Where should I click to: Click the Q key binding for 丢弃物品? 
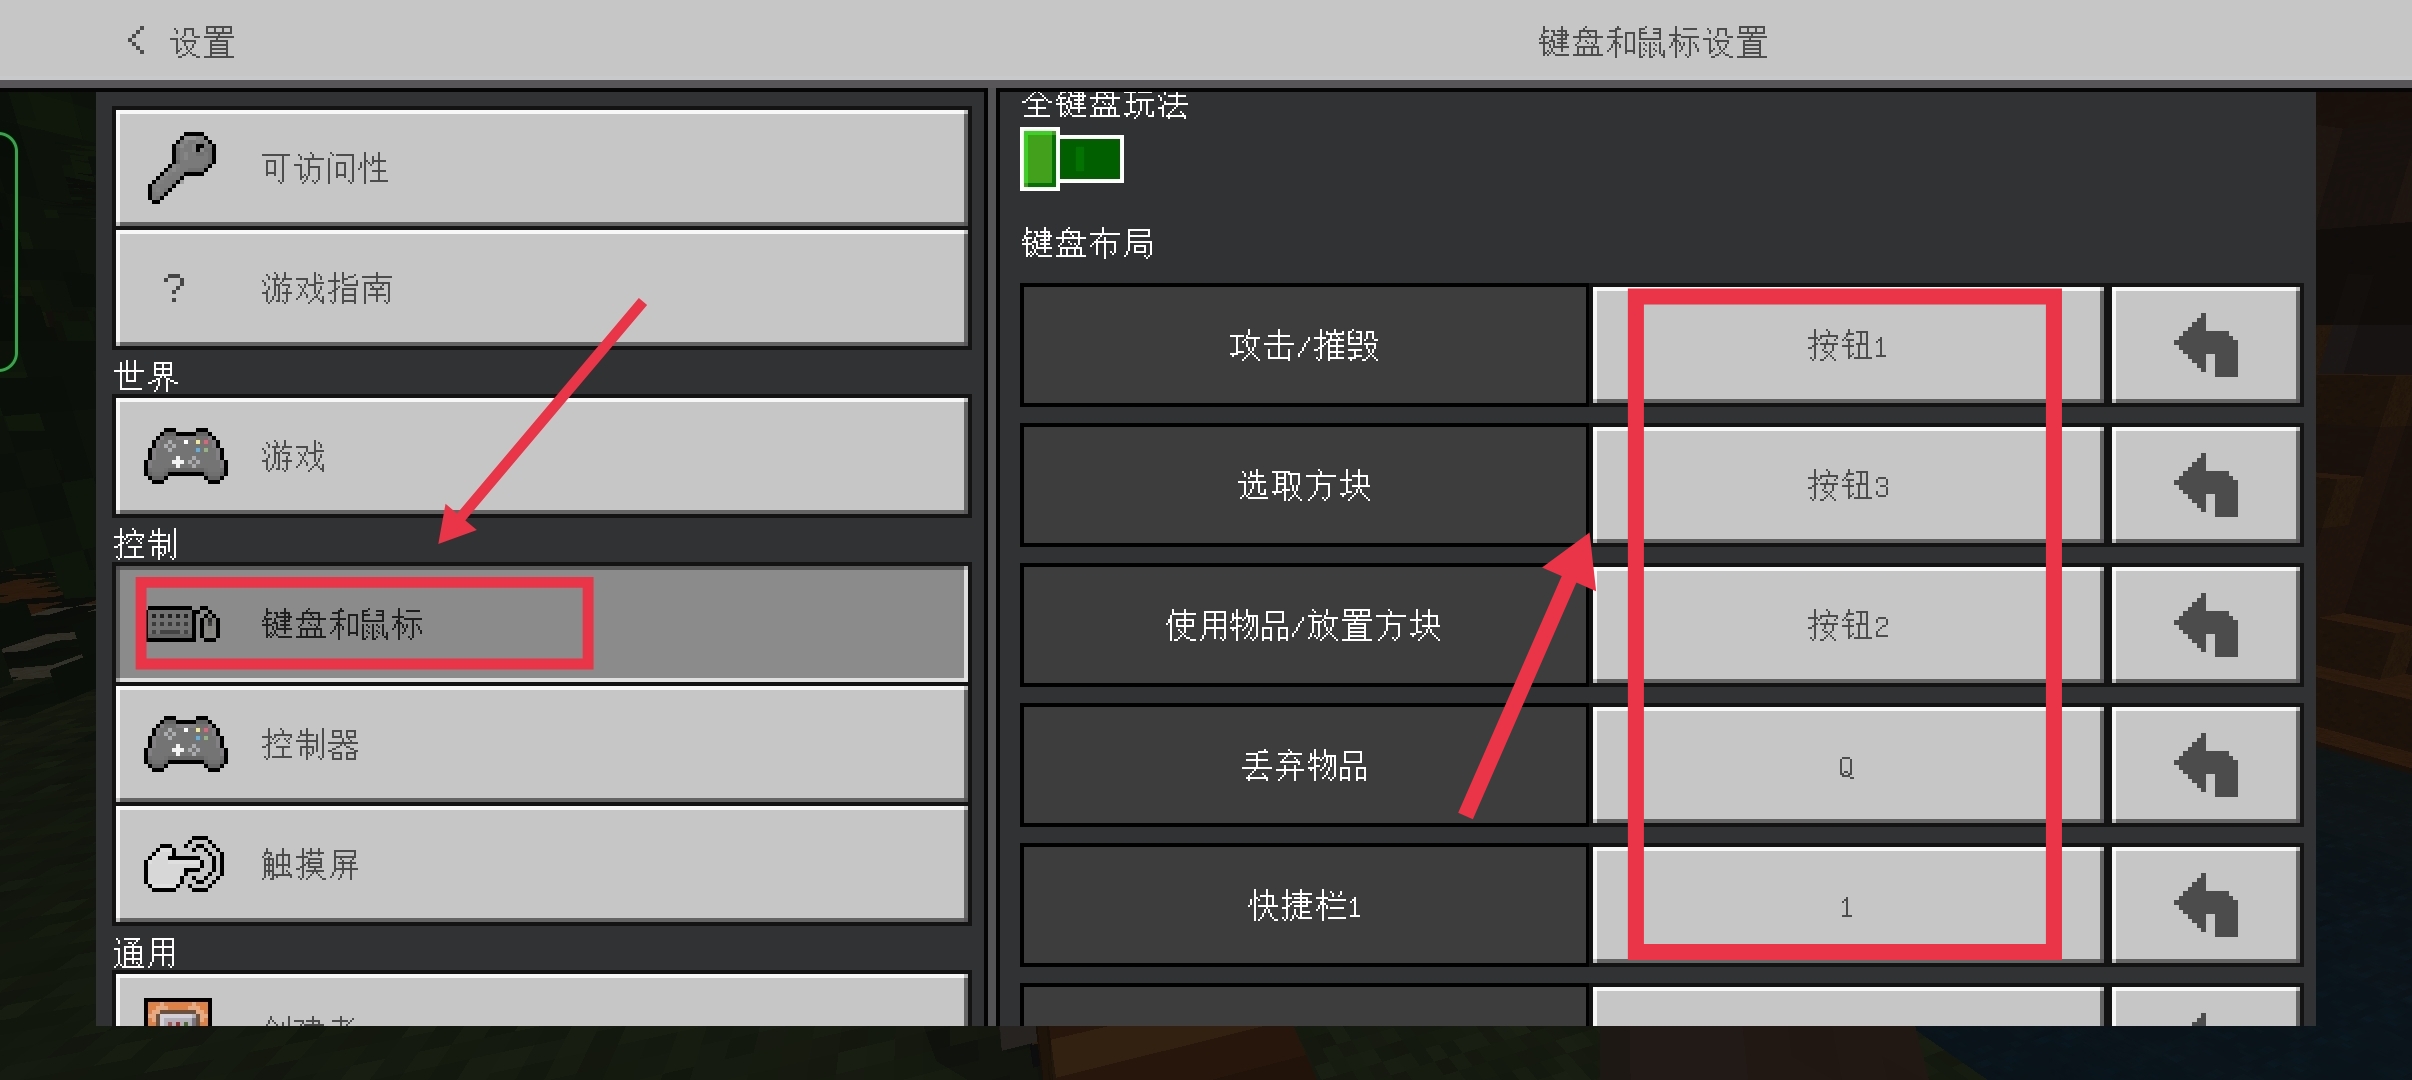point(1847,765)
